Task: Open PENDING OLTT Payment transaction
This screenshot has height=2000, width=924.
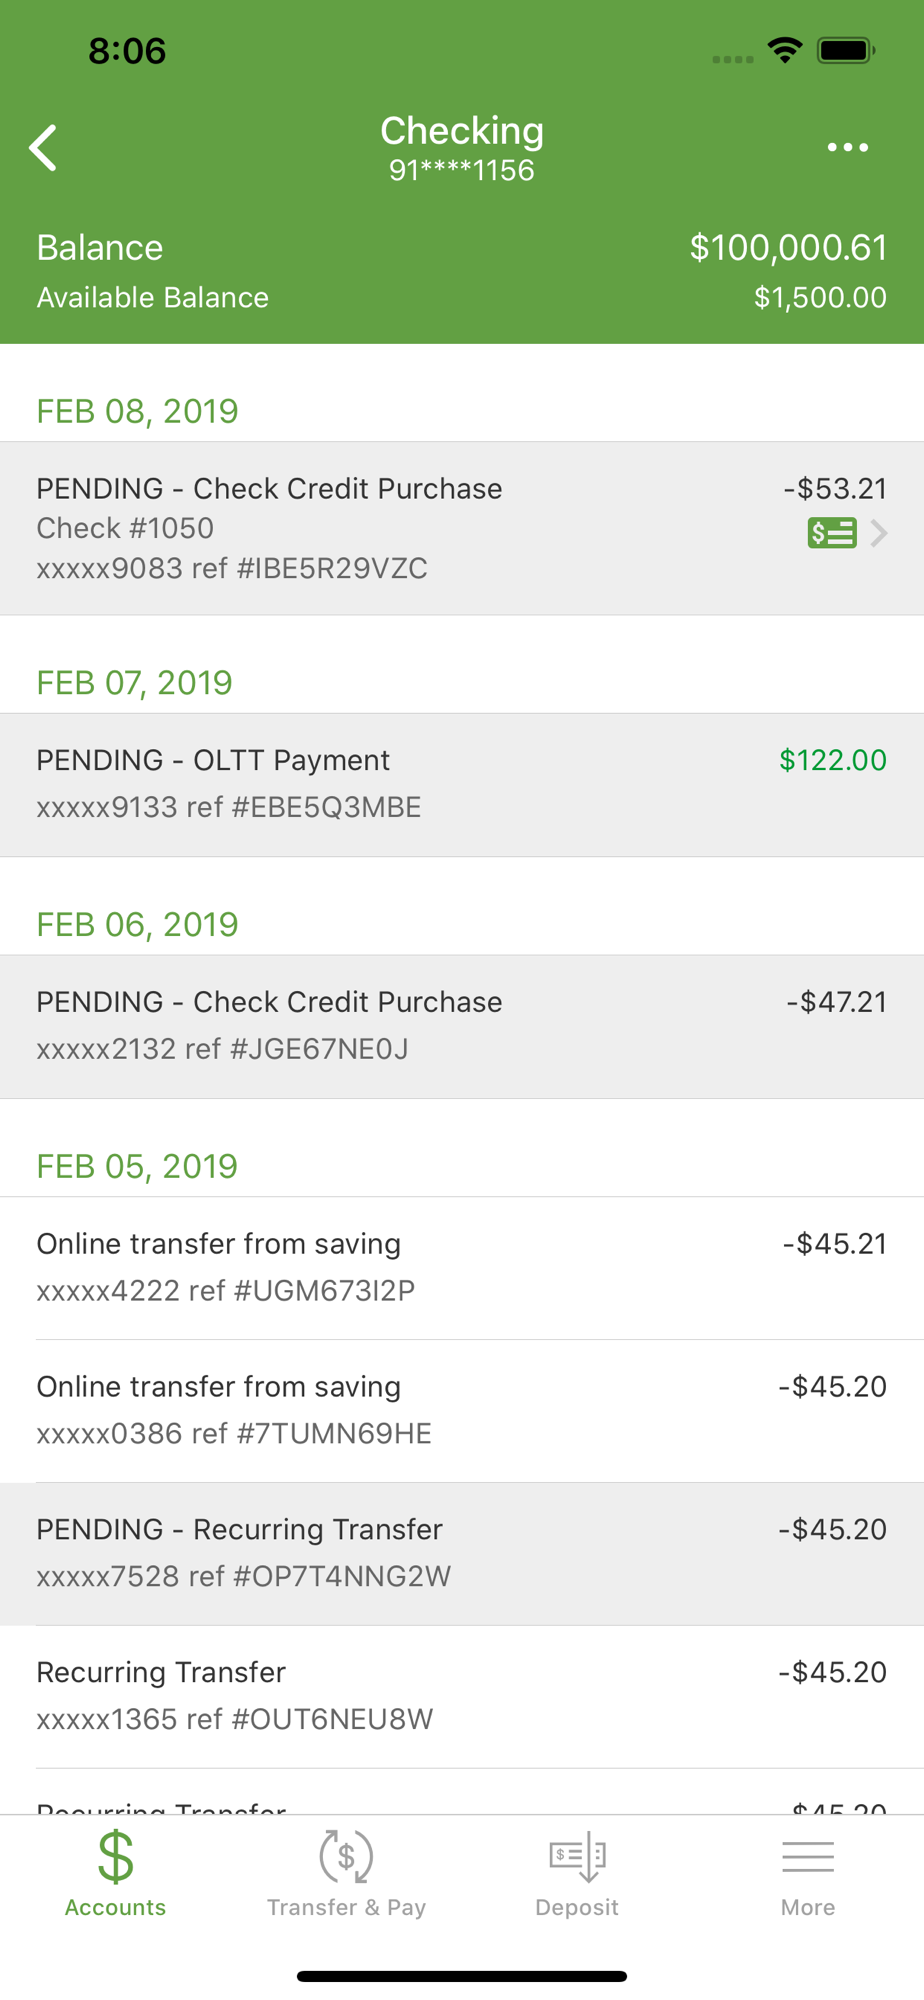Action: [x=462, y=785]
